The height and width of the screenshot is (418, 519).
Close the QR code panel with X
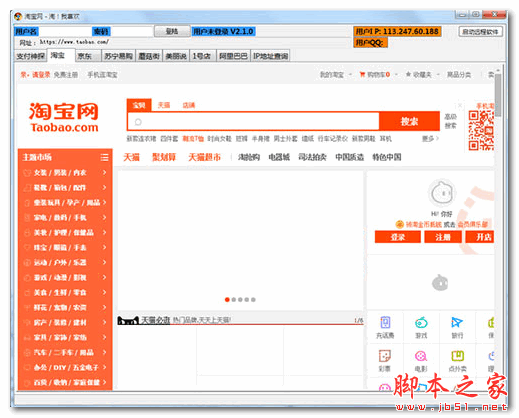[x=460, y=105]
